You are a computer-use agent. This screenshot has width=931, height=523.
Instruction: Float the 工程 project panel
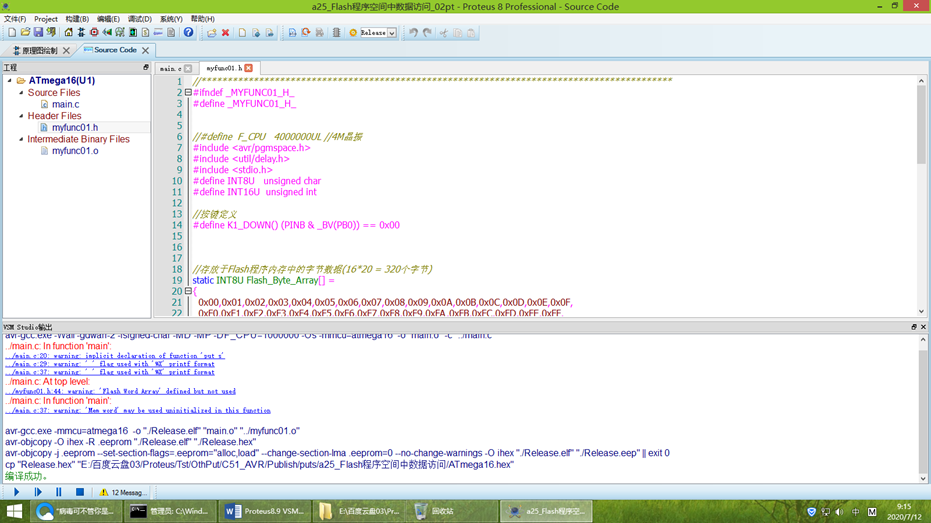[145, 68]
